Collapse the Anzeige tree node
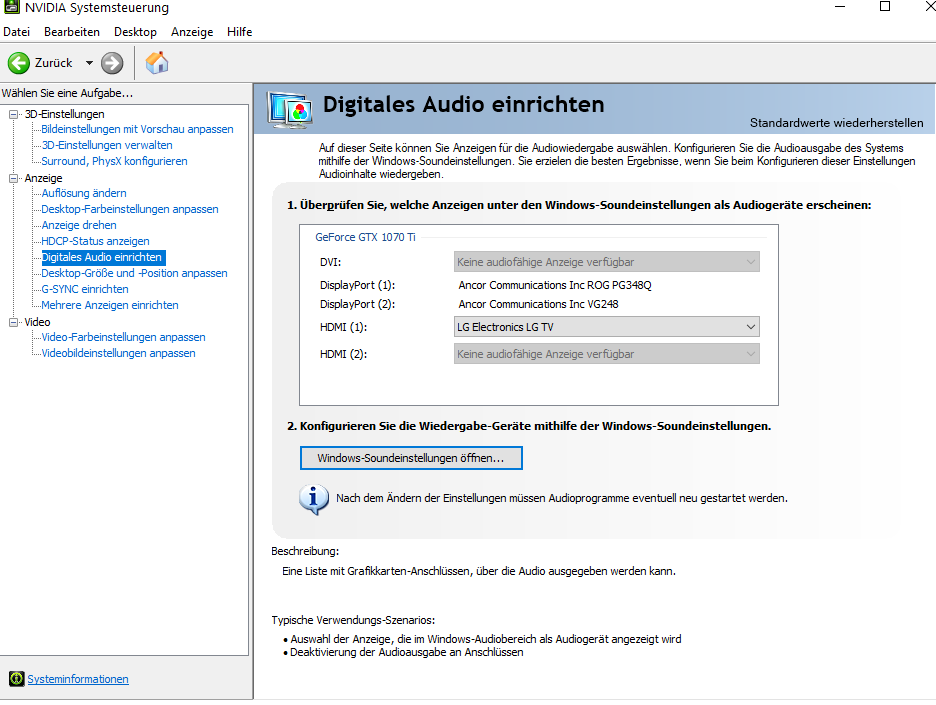Image resolution: width=936 pixels, height=705 pixels. [13, 178]
